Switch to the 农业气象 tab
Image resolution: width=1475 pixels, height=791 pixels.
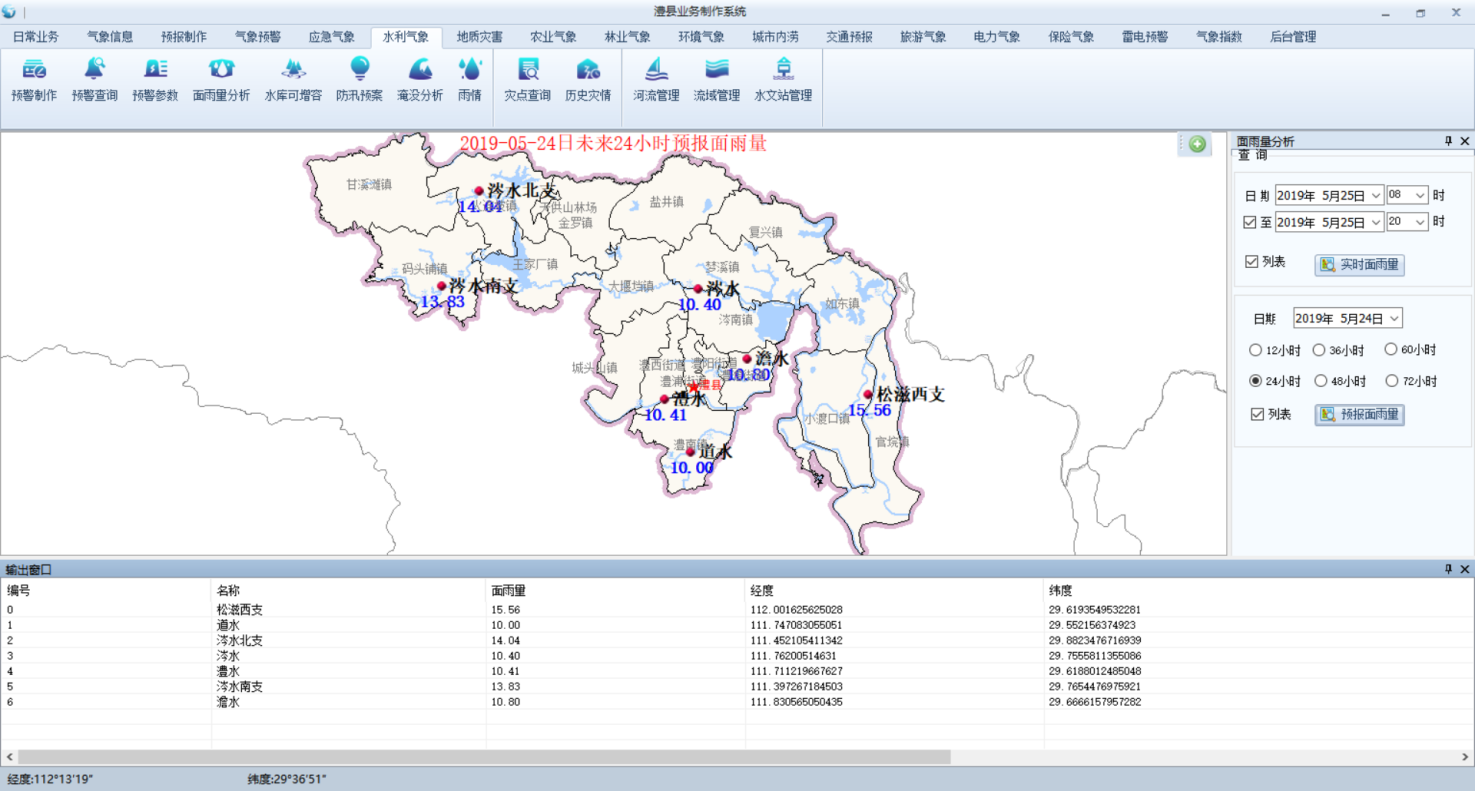pyautogui.click(x=553, y=37)
